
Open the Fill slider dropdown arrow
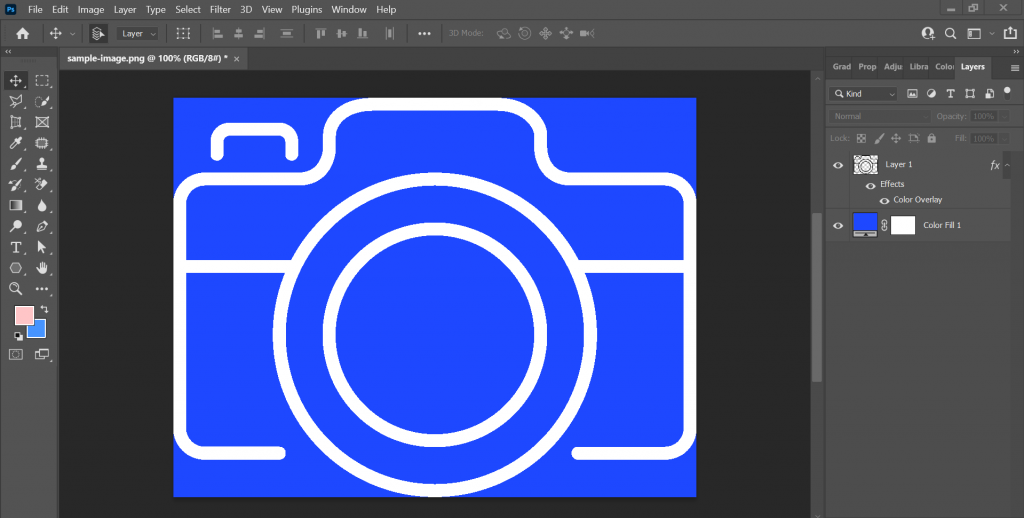(1003, 138)
